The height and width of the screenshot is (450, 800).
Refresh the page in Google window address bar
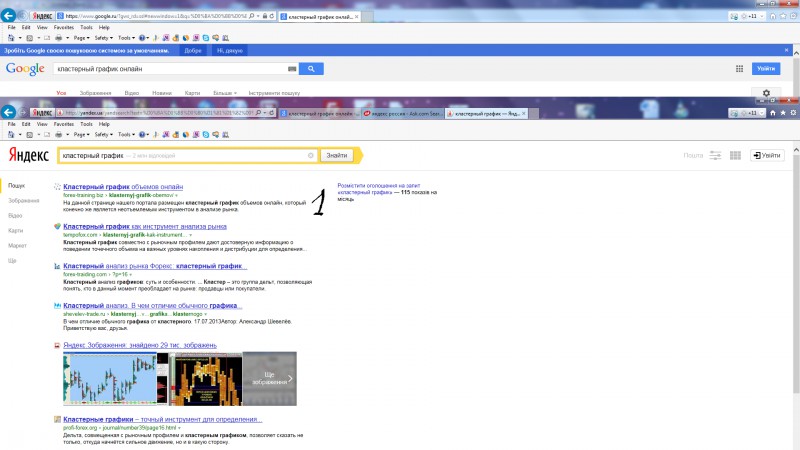click(272, 16)
